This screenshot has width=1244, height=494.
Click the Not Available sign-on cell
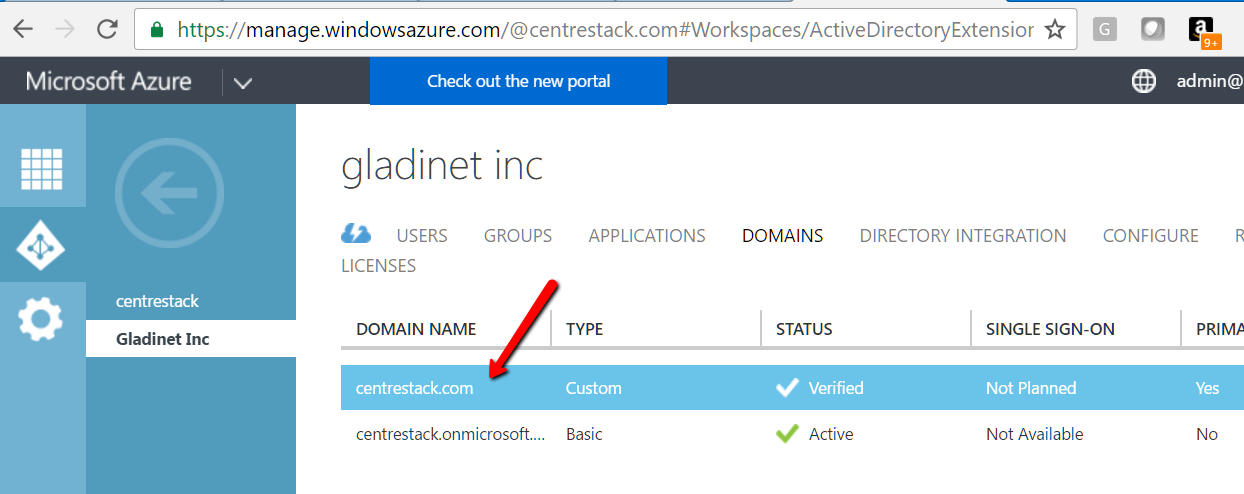click(x=1035, y=434)
